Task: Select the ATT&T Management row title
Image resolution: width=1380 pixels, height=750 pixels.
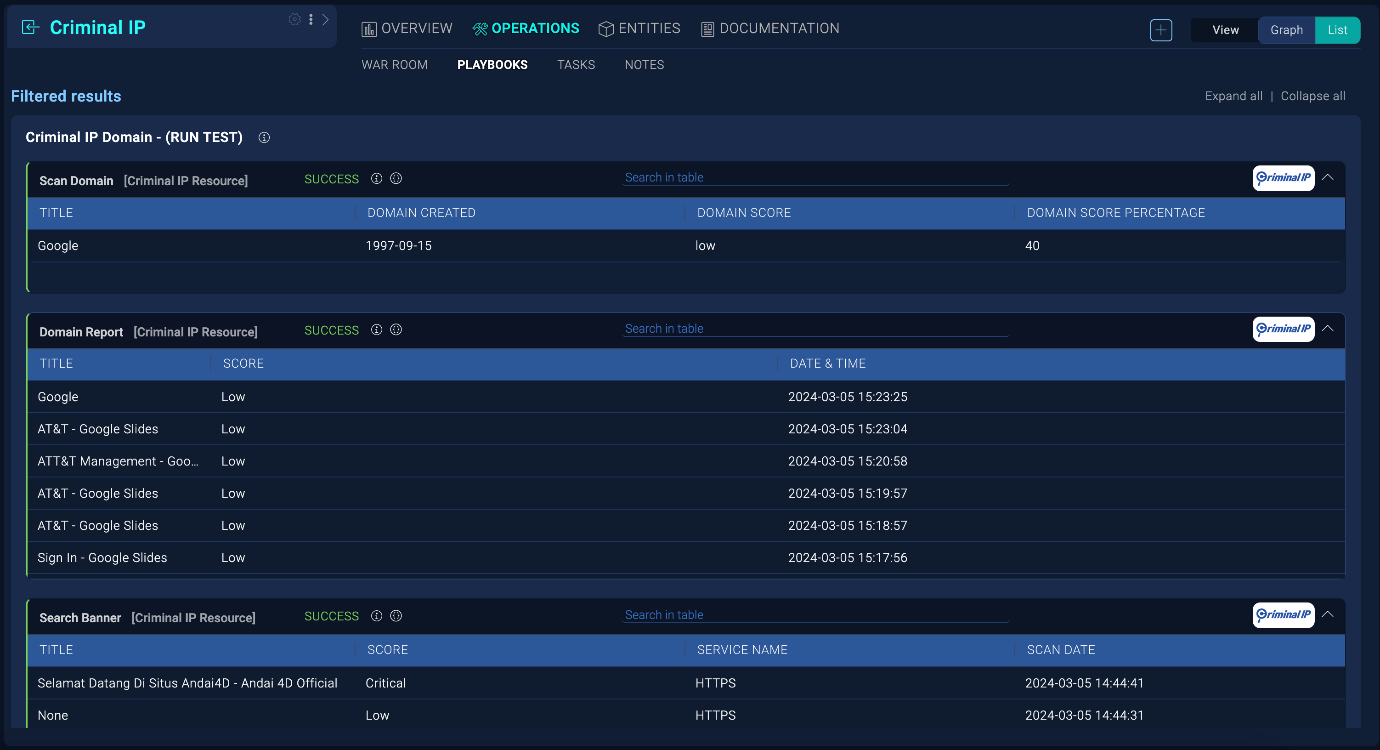Action: (x=118, y=461)
